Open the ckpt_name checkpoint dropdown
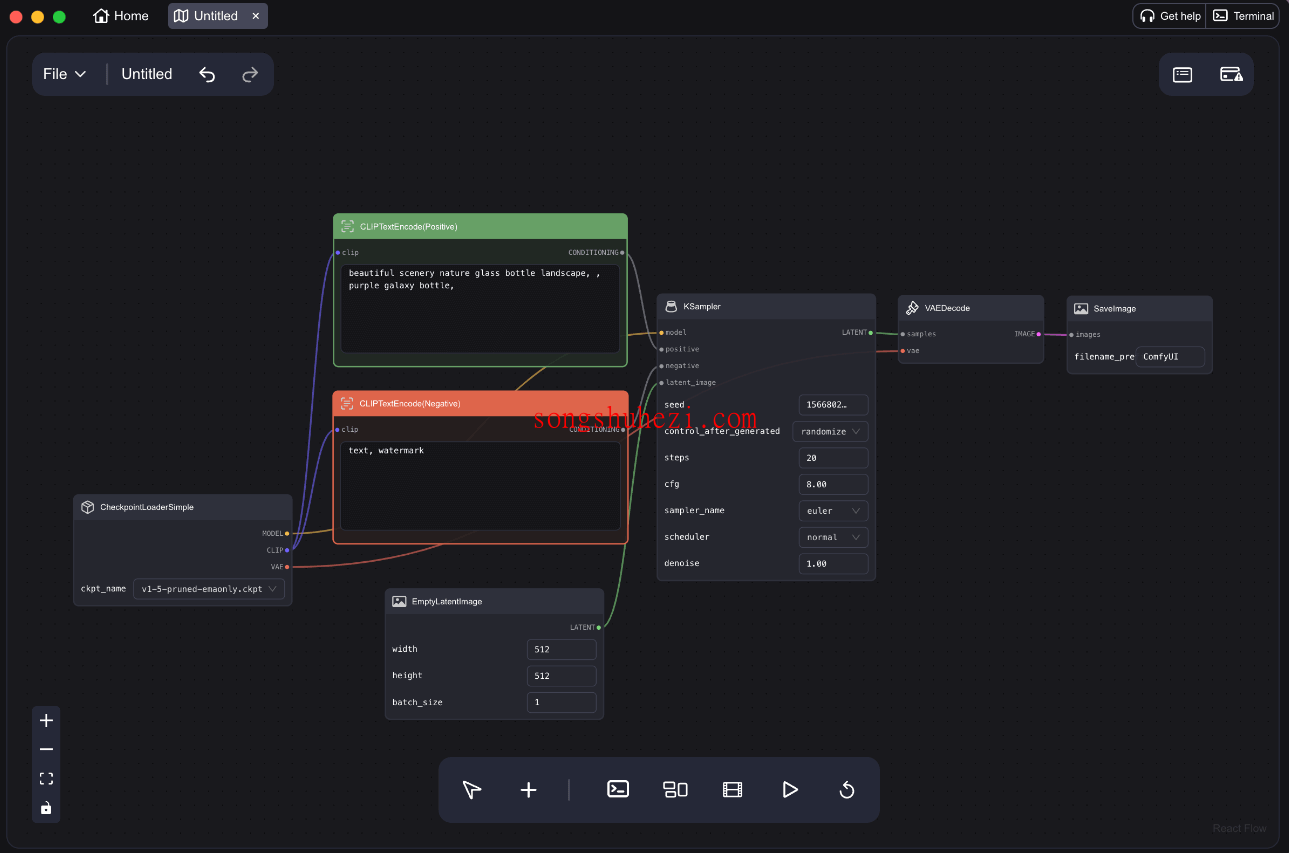This screenshot has width=1289, height=853. point(209,589)
